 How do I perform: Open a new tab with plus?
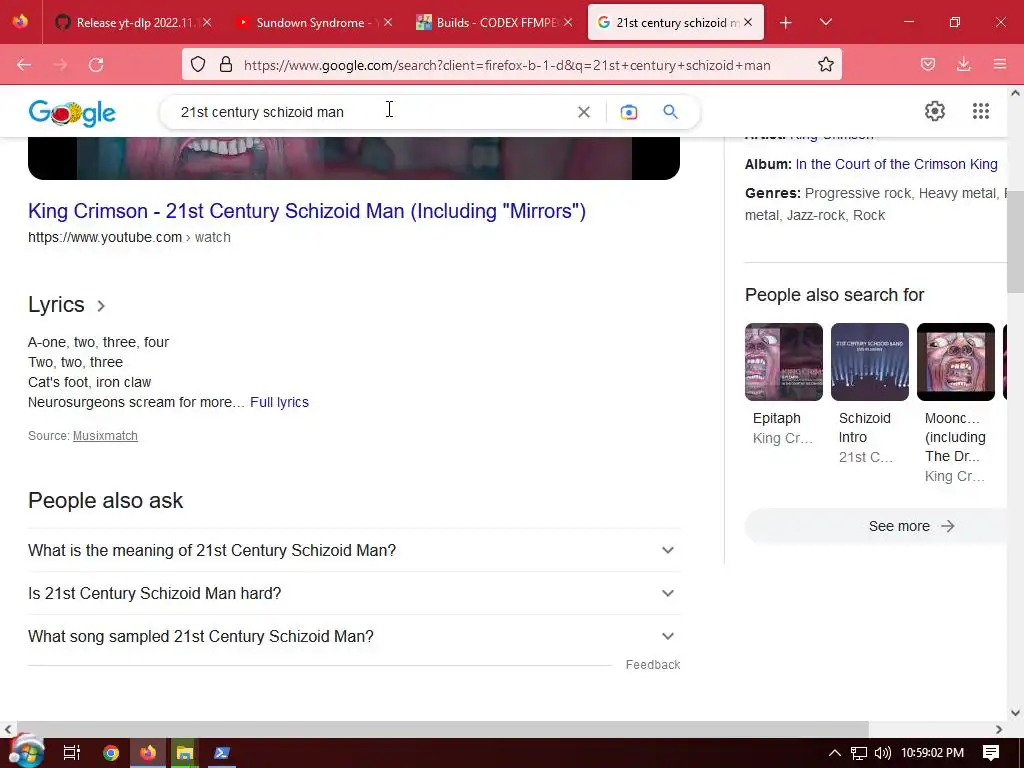pos(786,23)
